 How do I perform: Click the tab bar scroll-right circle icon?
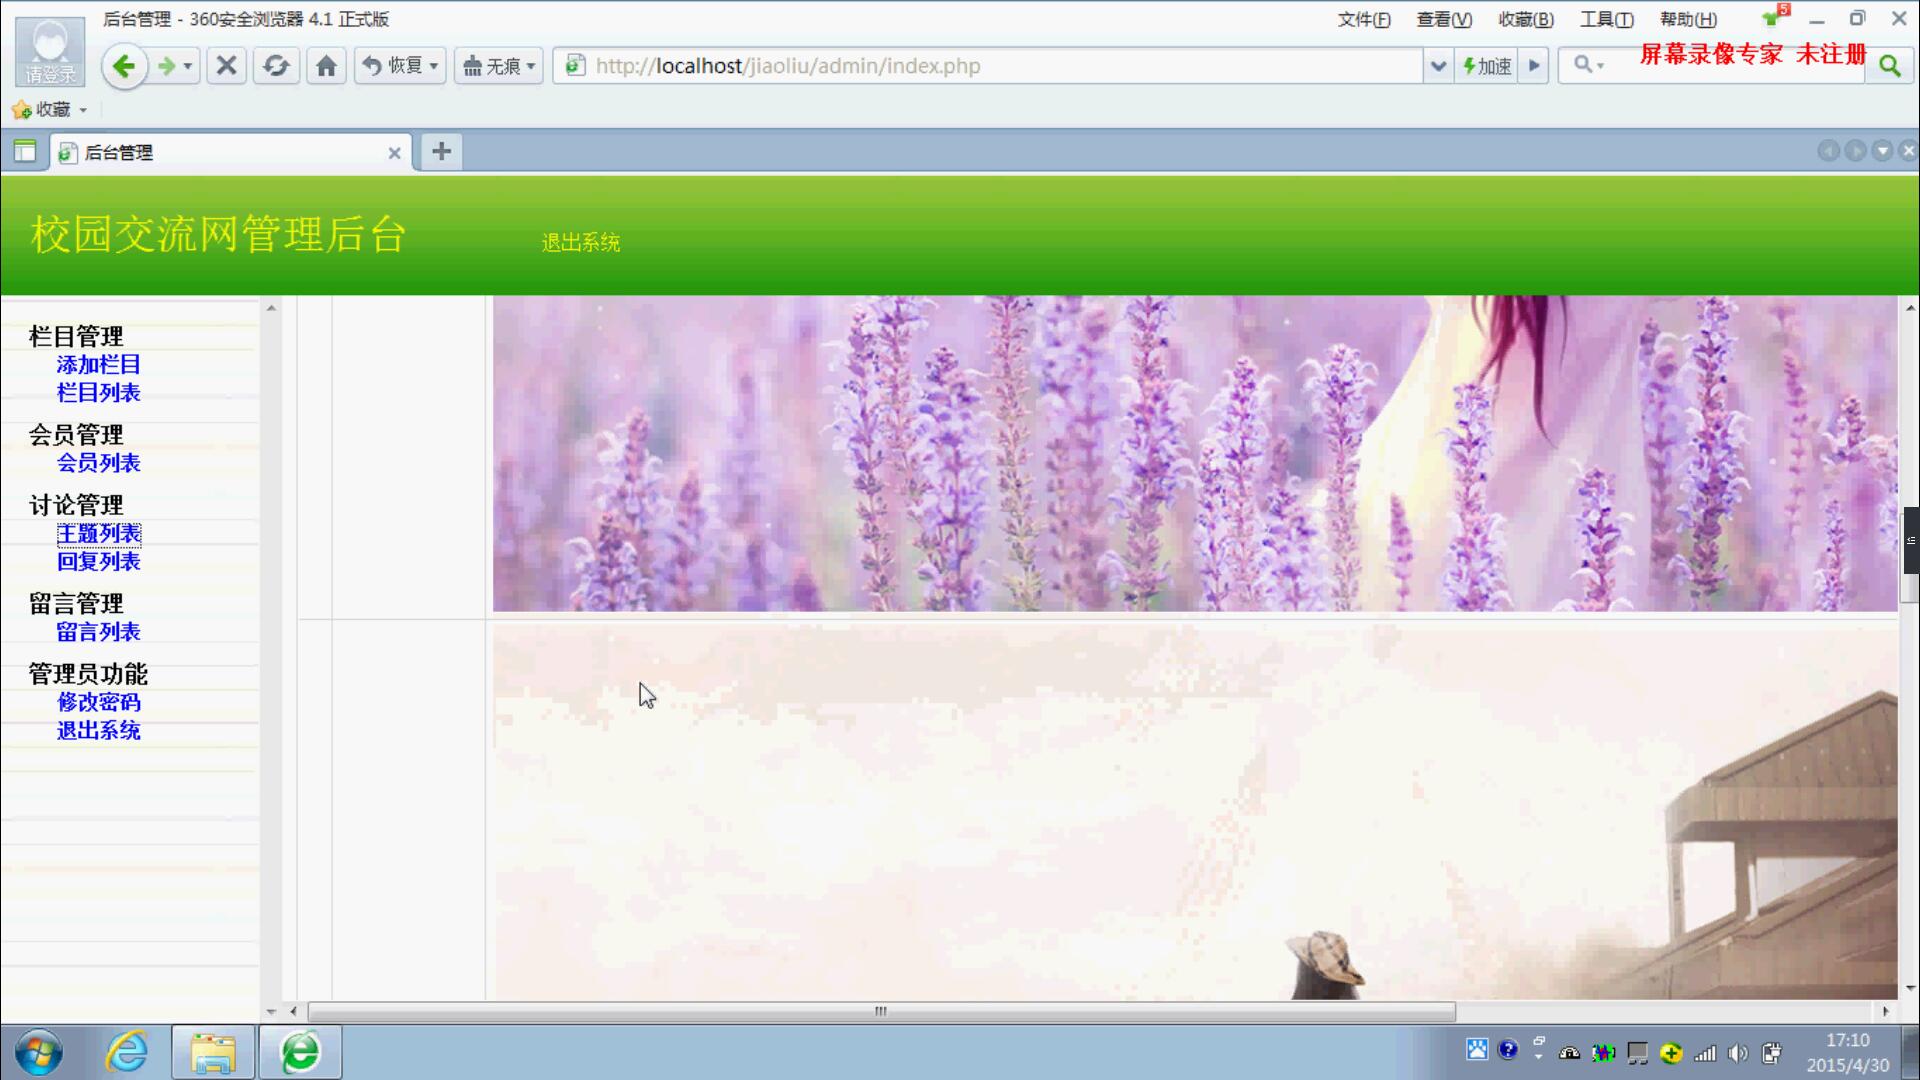[1855, 151]
